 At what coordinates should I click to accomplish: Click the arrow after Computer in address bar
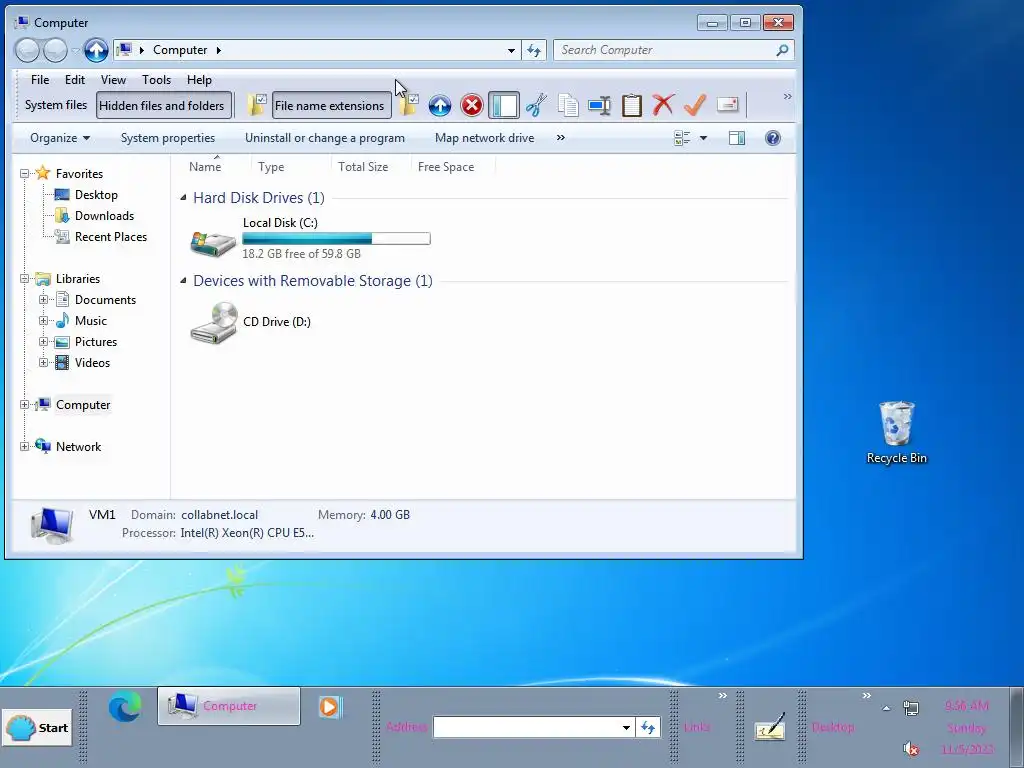coord(219,50)
